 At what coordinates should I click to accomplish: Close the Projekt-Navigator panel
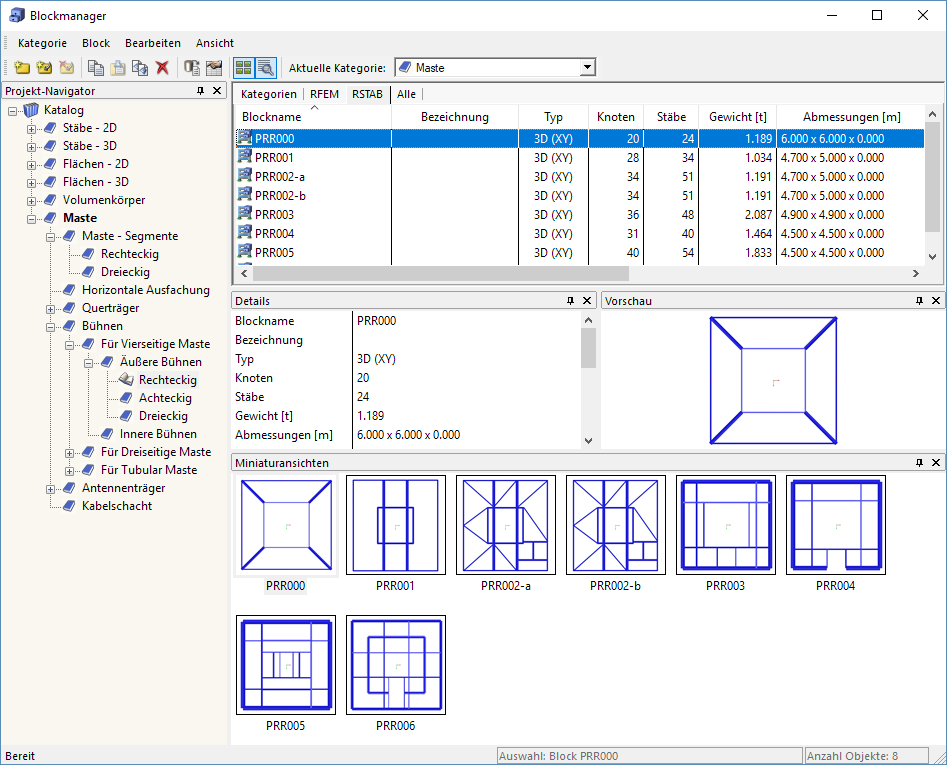pos(217,91)
